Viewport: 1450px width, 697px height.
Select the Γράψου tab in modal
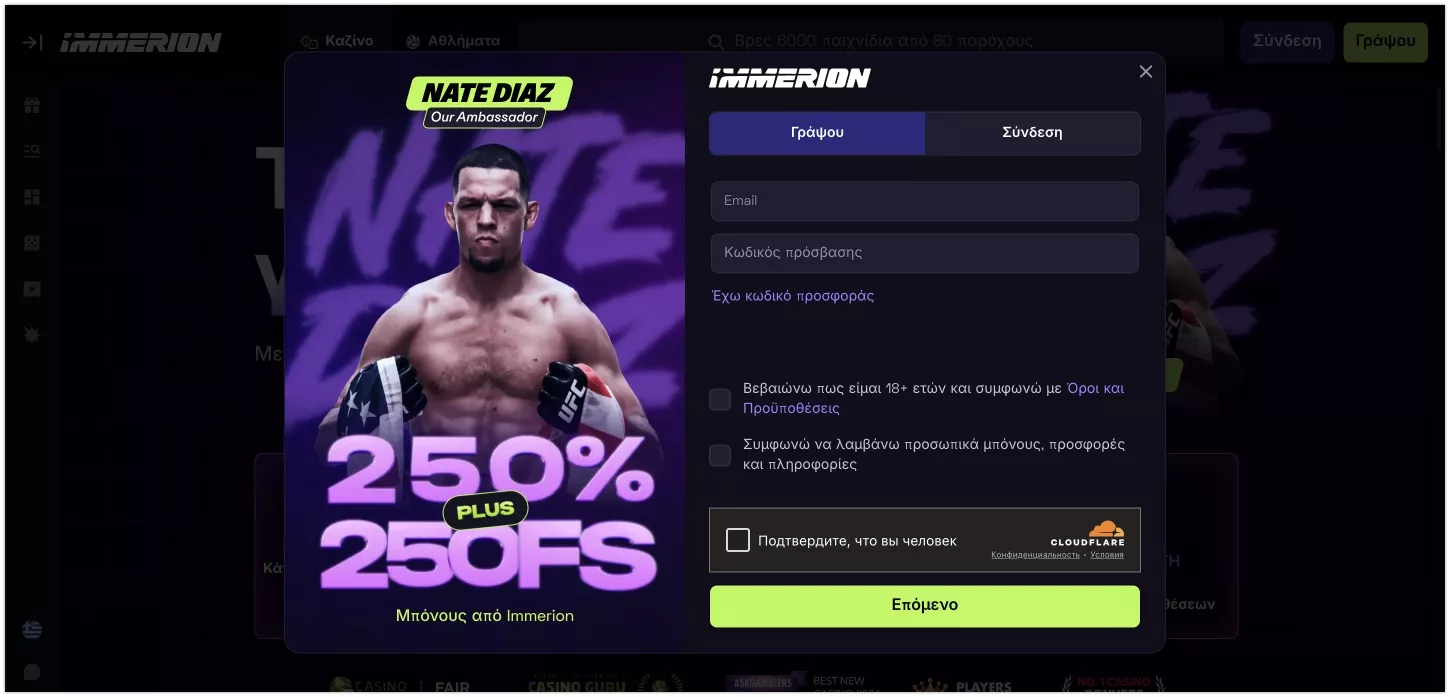817,133
